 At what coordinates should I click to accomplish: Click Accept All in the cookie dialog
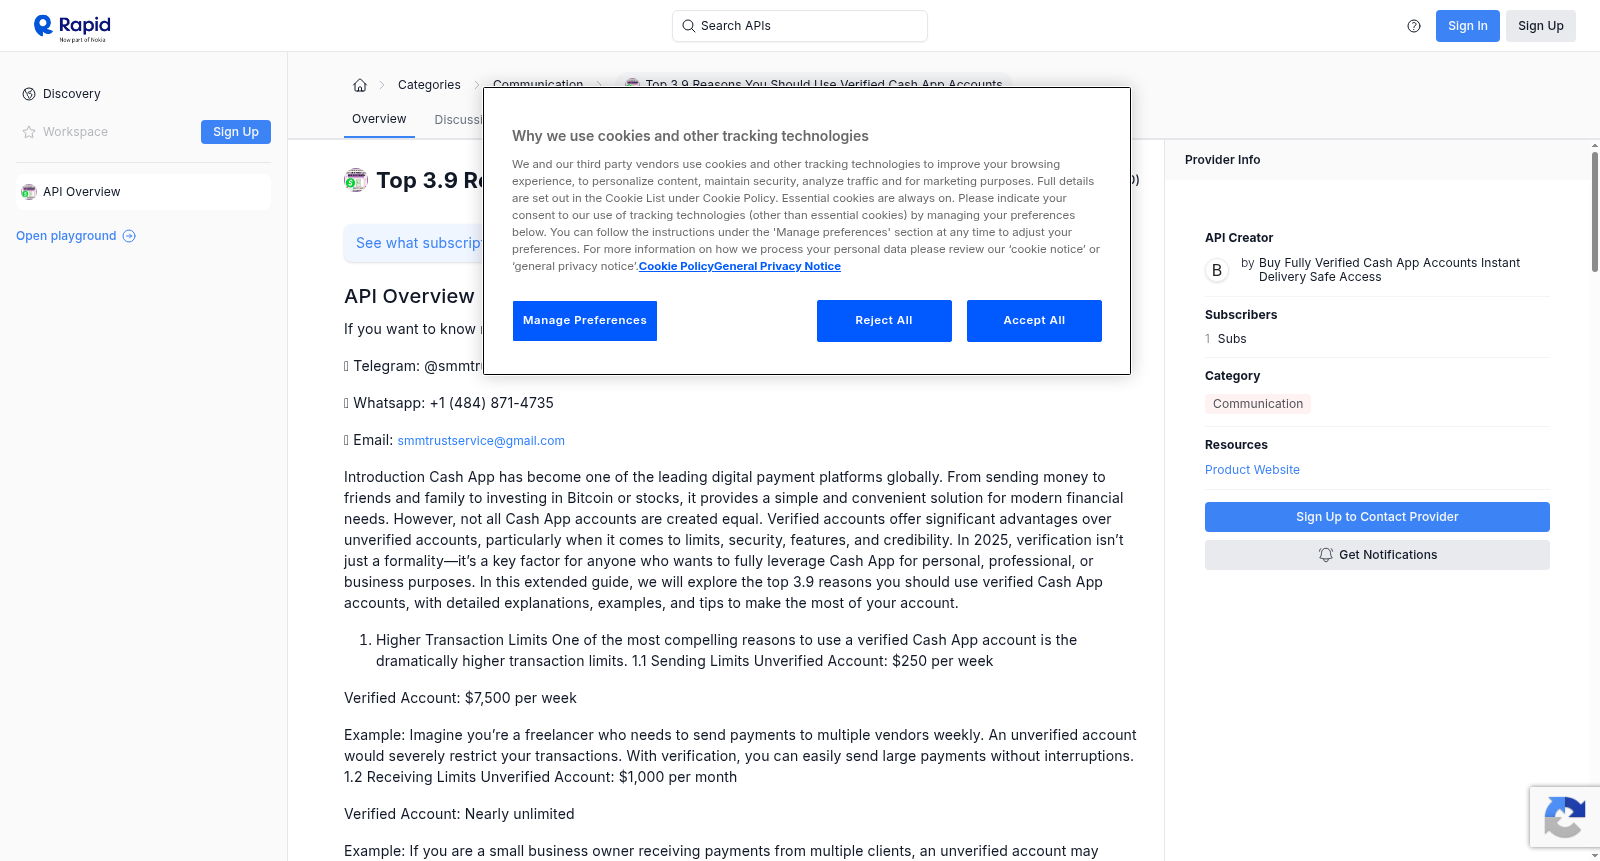(1034, 321)
